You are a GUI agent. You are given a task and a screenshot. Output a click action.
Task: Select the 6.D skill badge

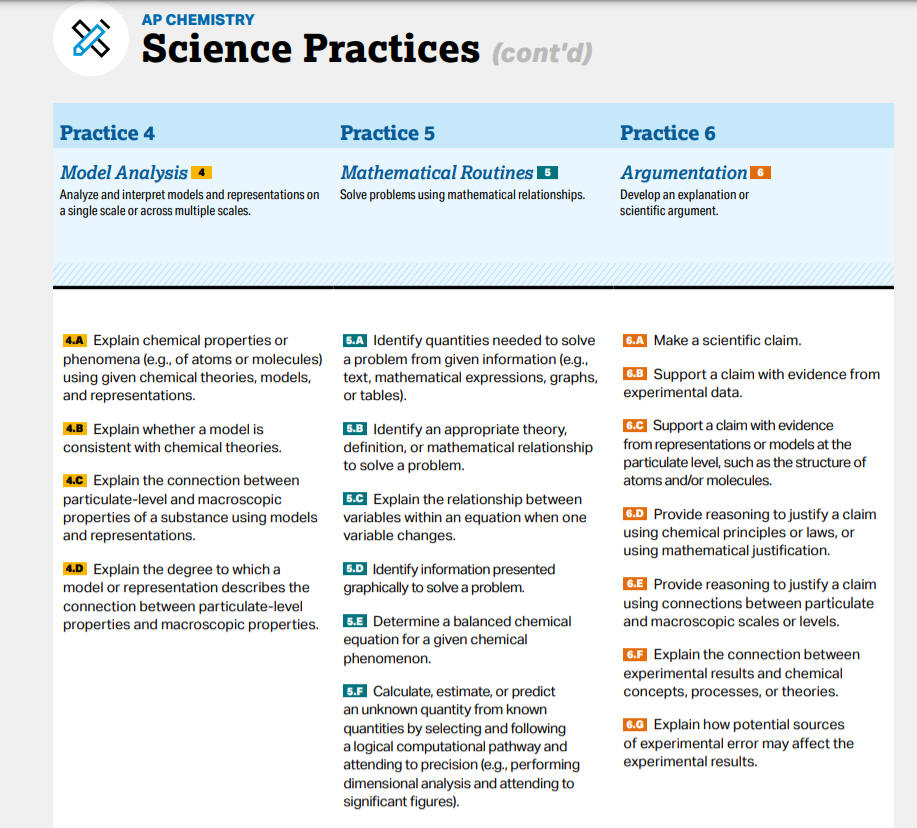point(635,514)
